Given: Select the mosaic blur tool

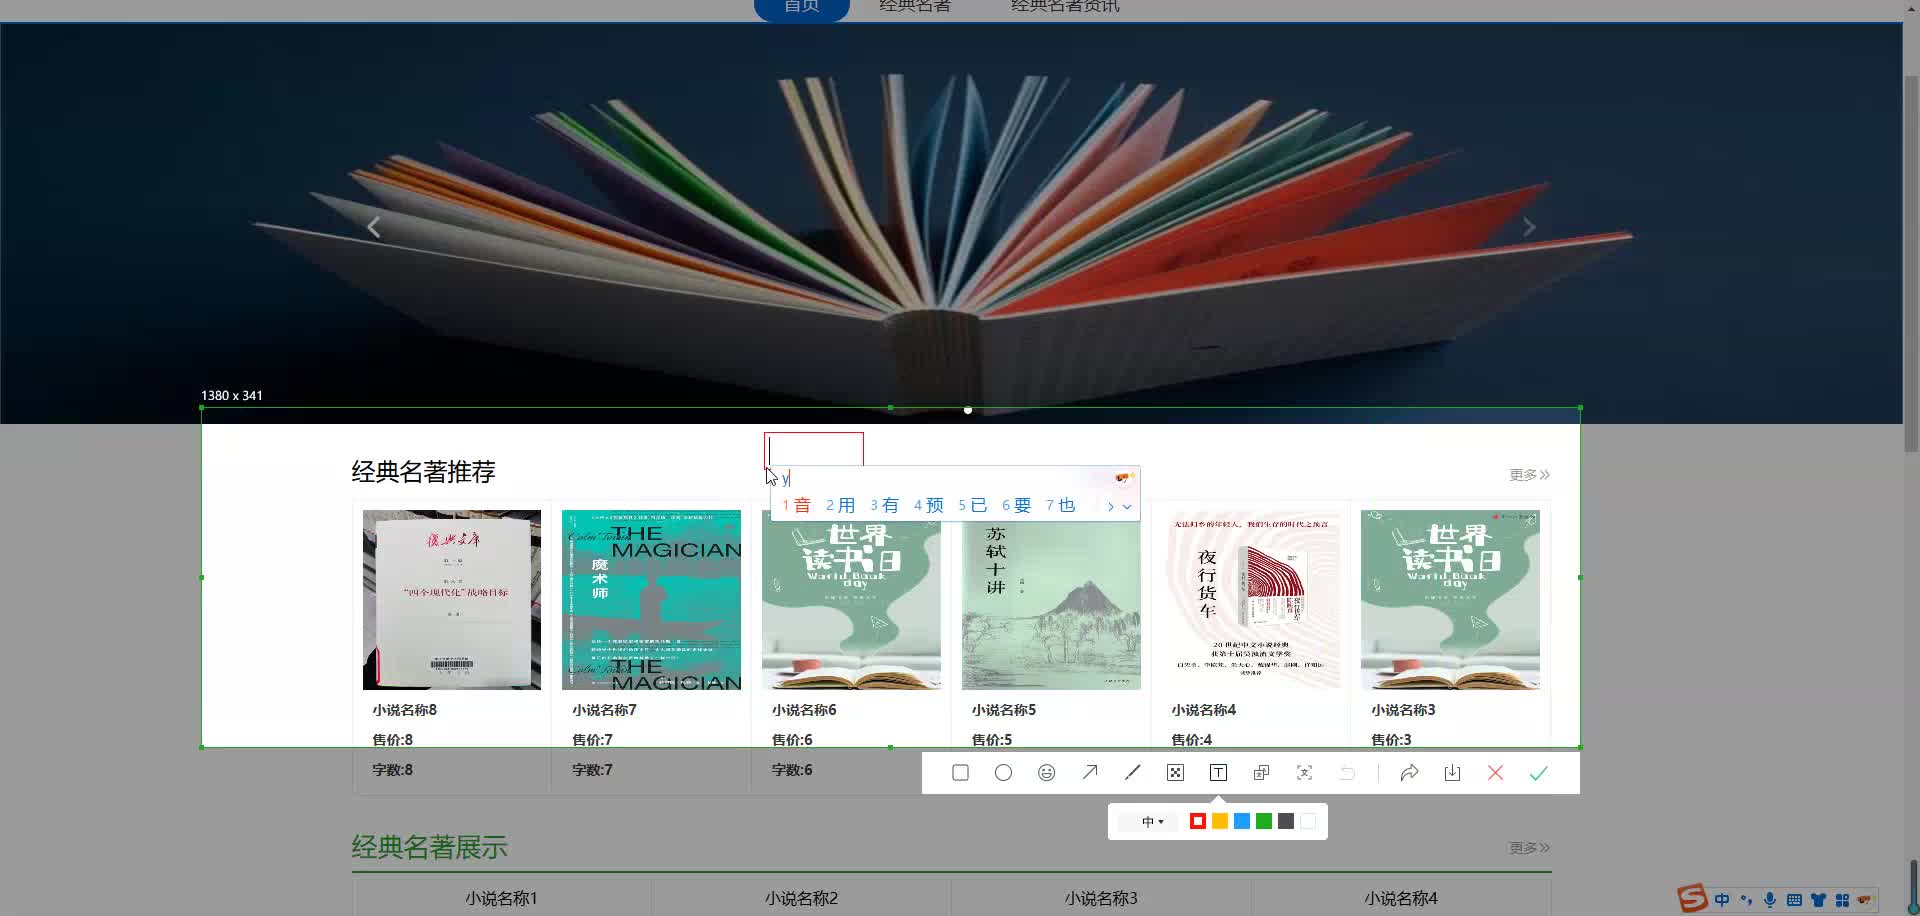Looking at the screenshot, I should (1175, 773).
